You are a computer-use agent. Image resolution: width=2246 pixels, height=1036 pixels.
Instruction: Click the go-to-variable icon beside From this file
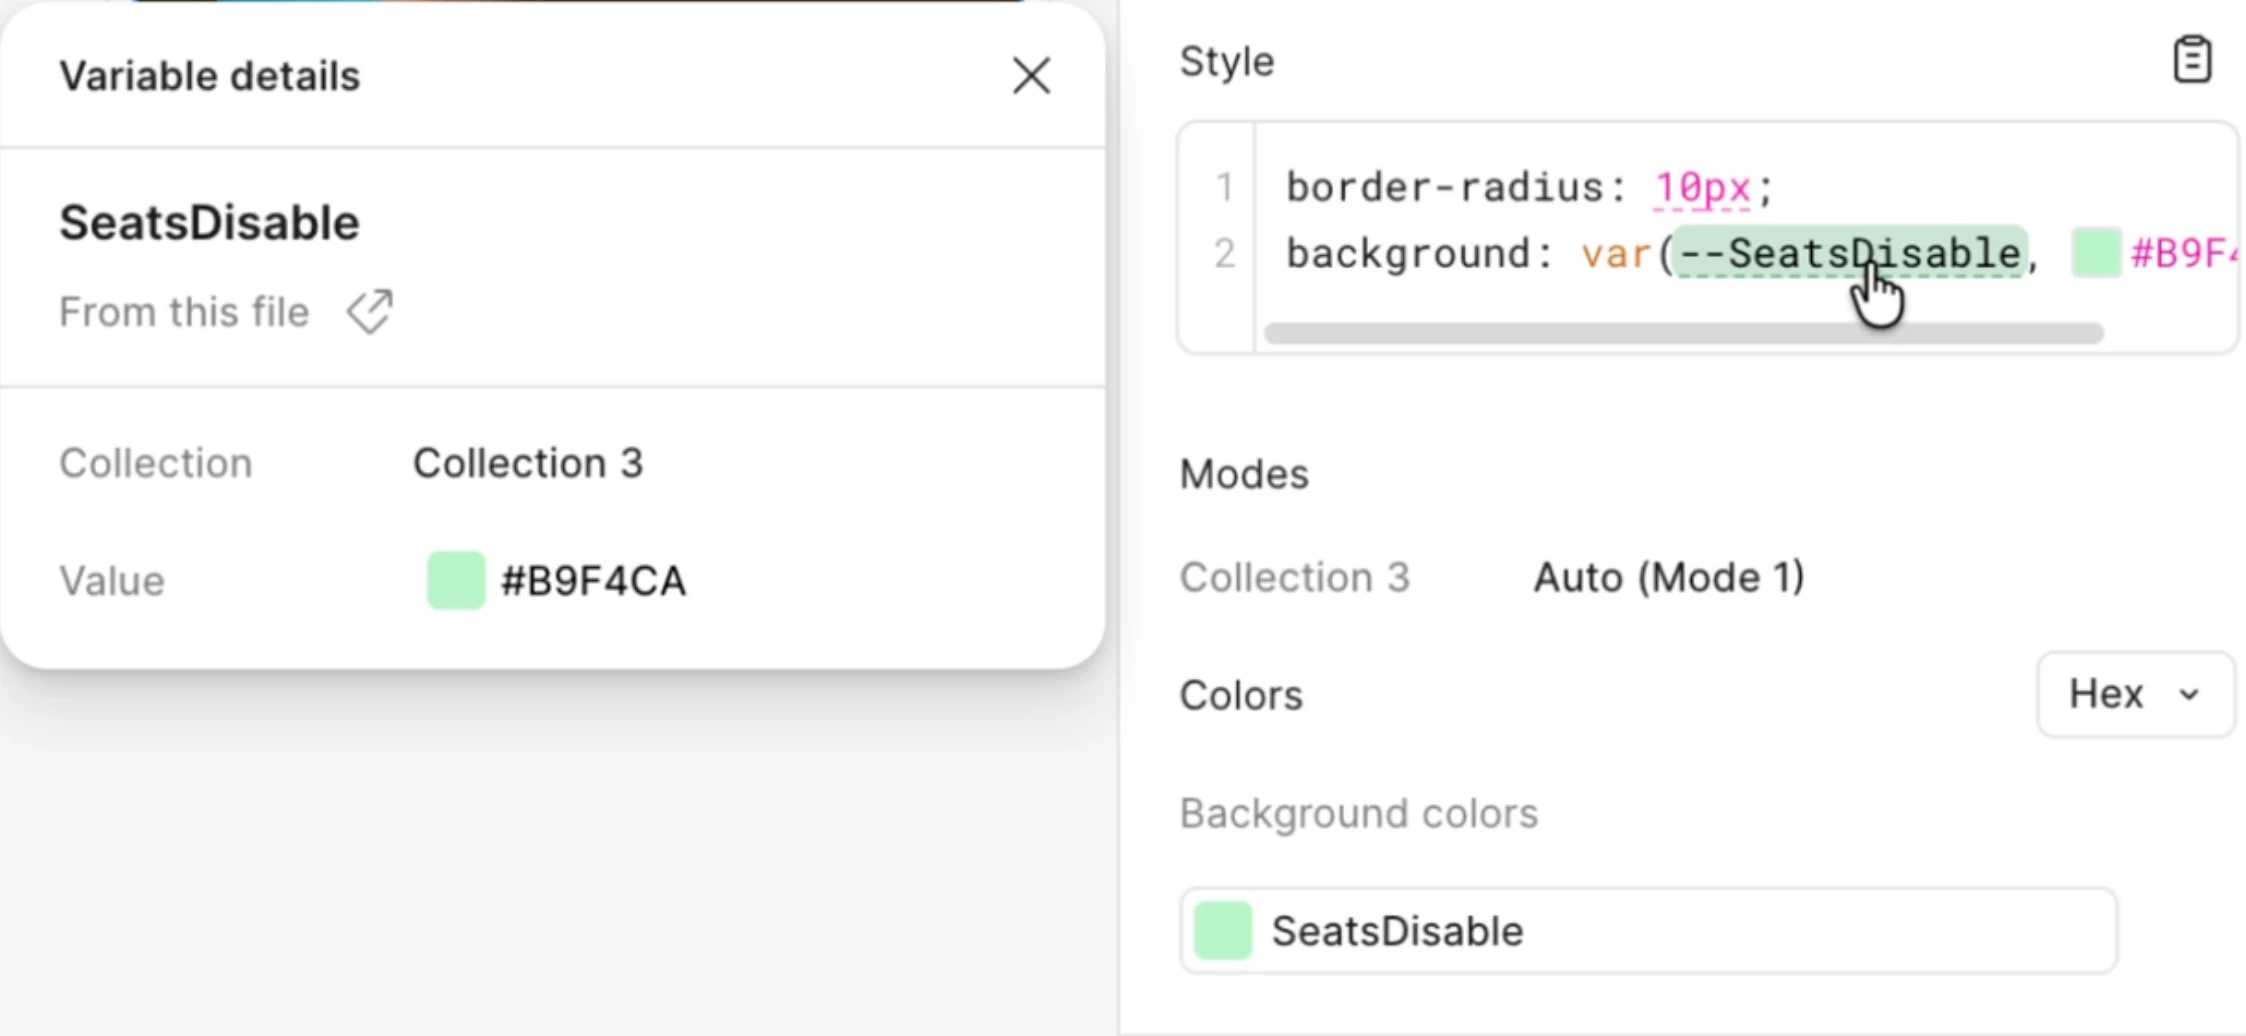(370, 312)
